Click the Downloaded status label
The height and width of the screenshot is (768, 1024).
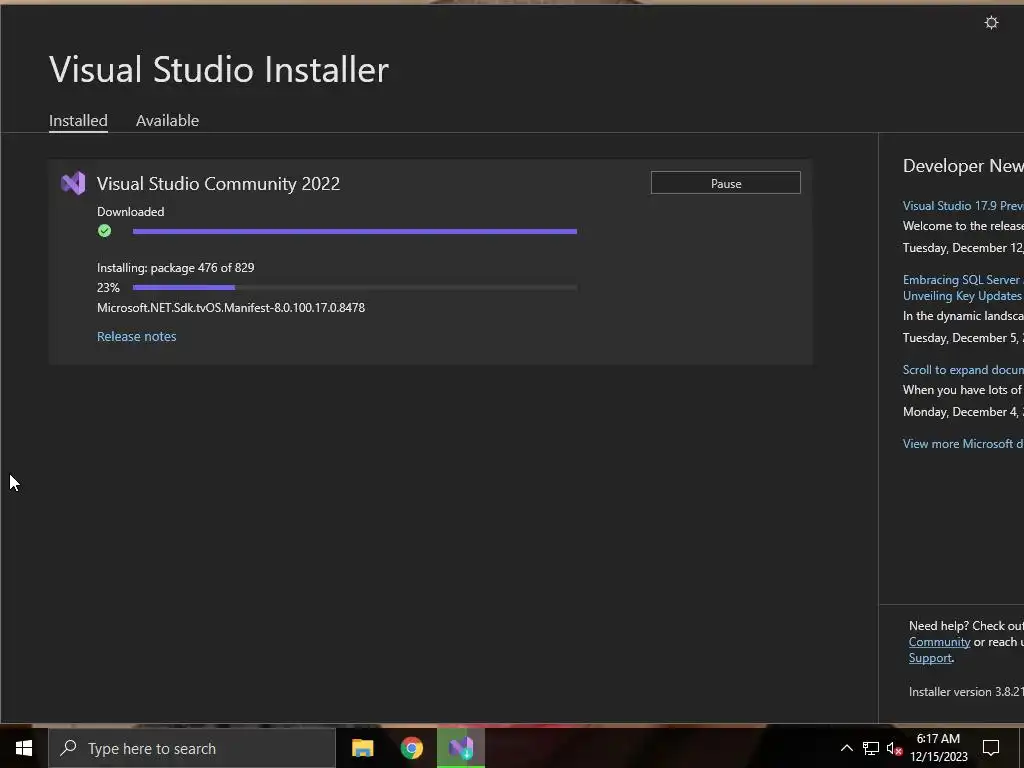131,212
